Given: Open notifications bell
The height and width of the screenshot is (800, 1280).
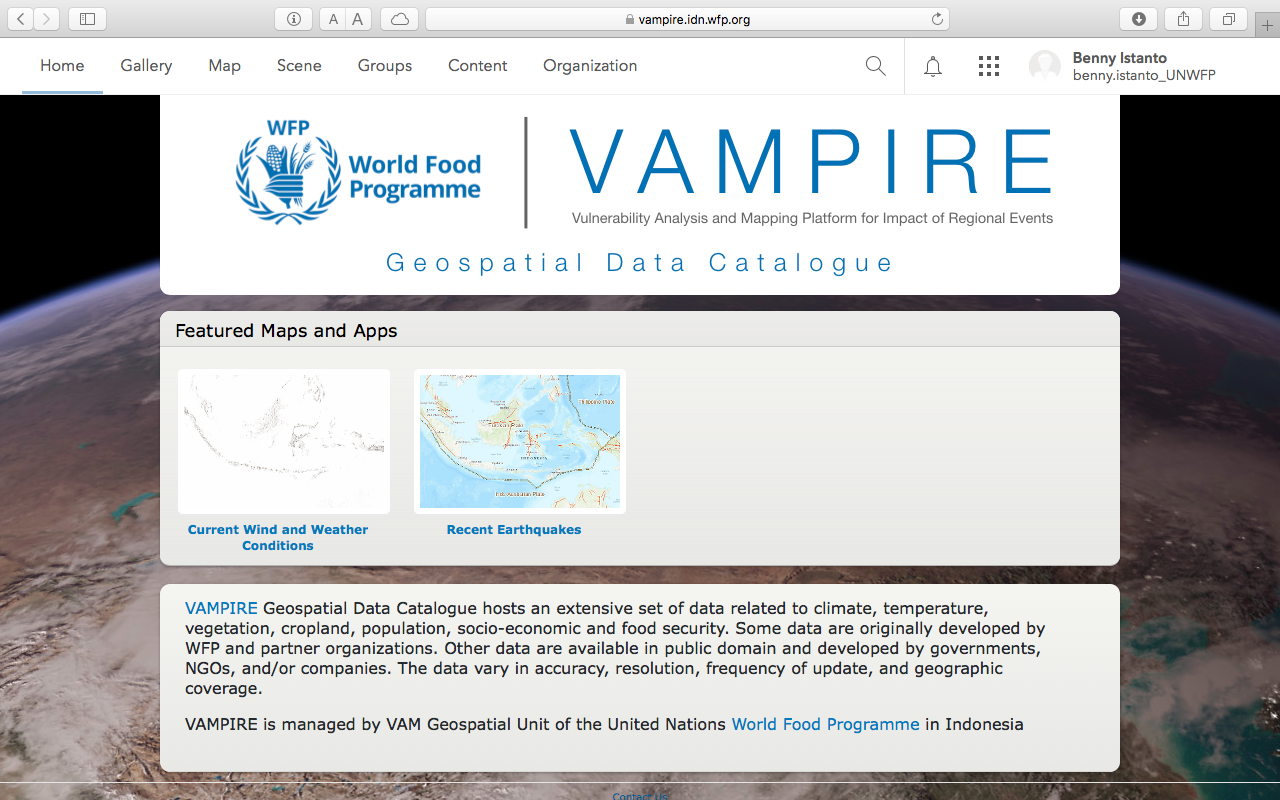Looking at the screenshot, I should pos(933,66).
